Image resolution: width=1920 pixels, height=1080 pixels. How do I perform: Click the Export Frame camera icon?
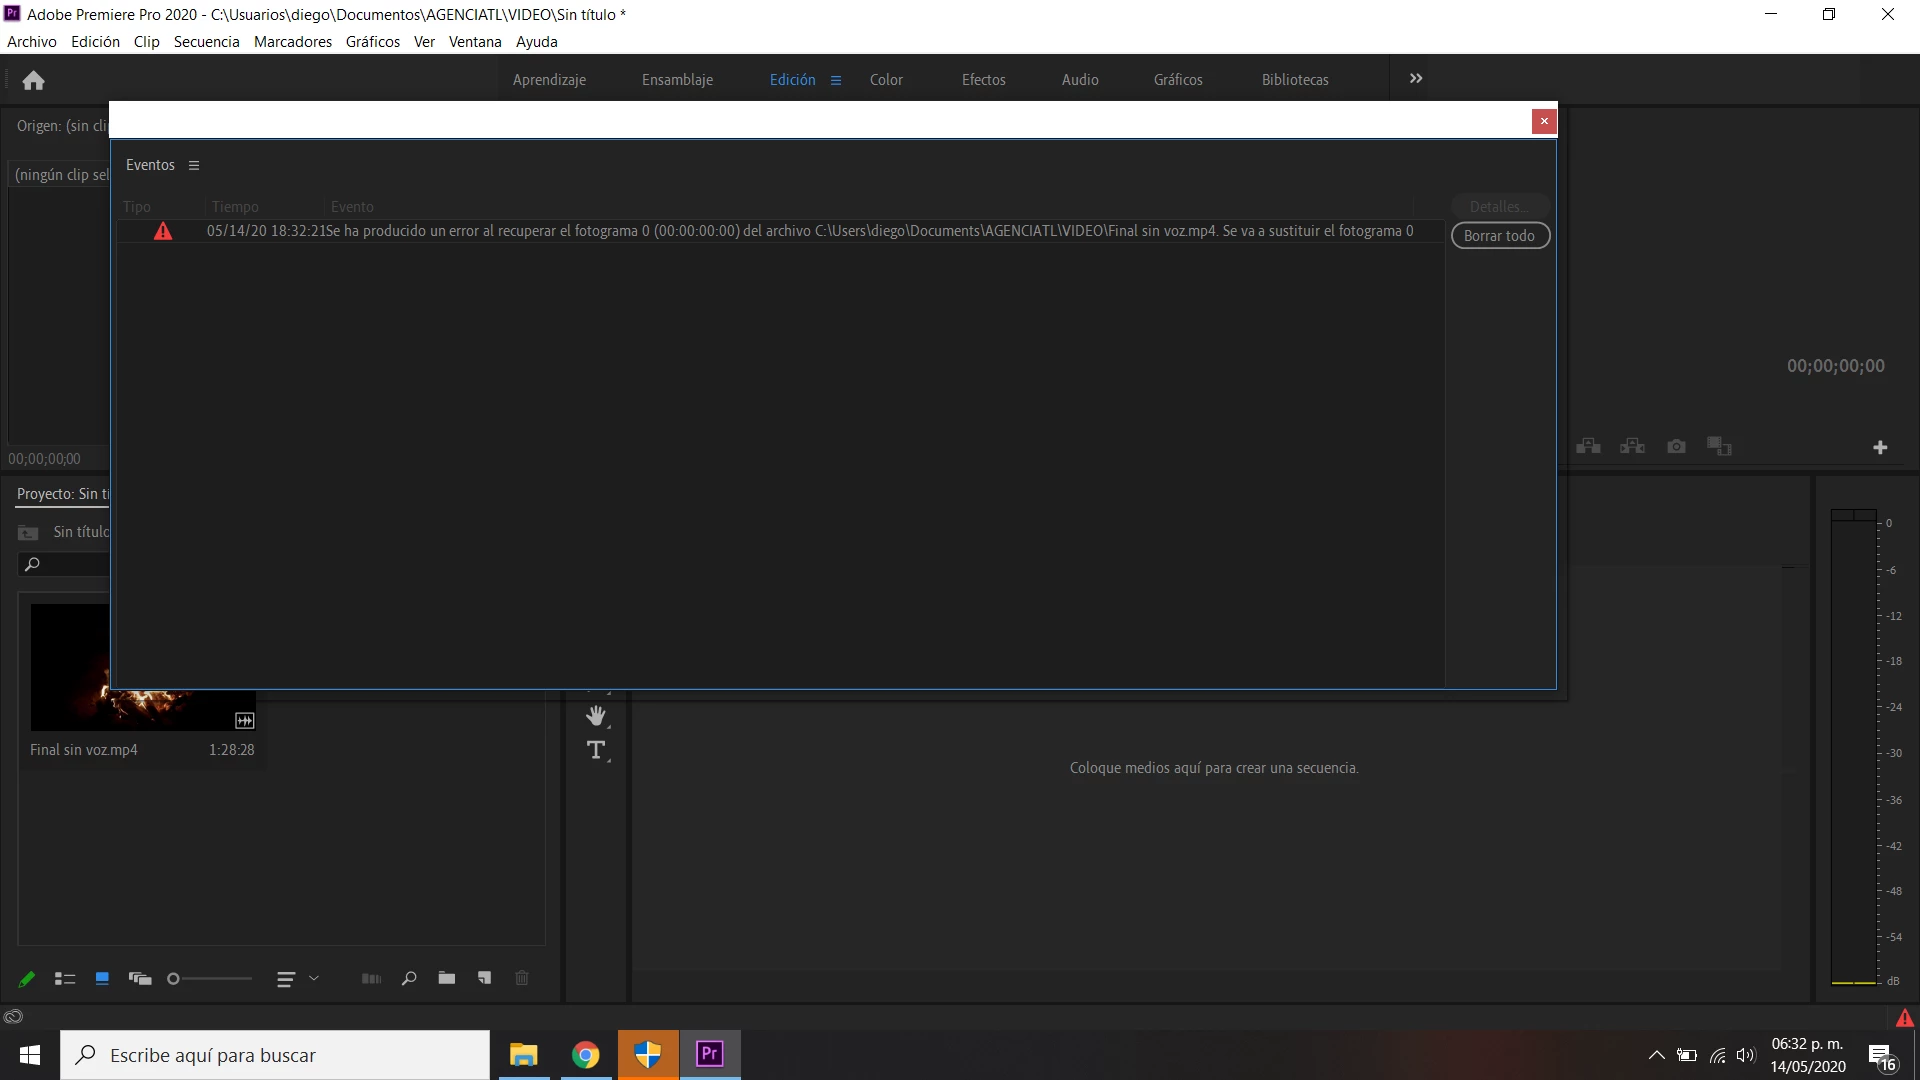pyautogui.click(x=1676, y=446)
